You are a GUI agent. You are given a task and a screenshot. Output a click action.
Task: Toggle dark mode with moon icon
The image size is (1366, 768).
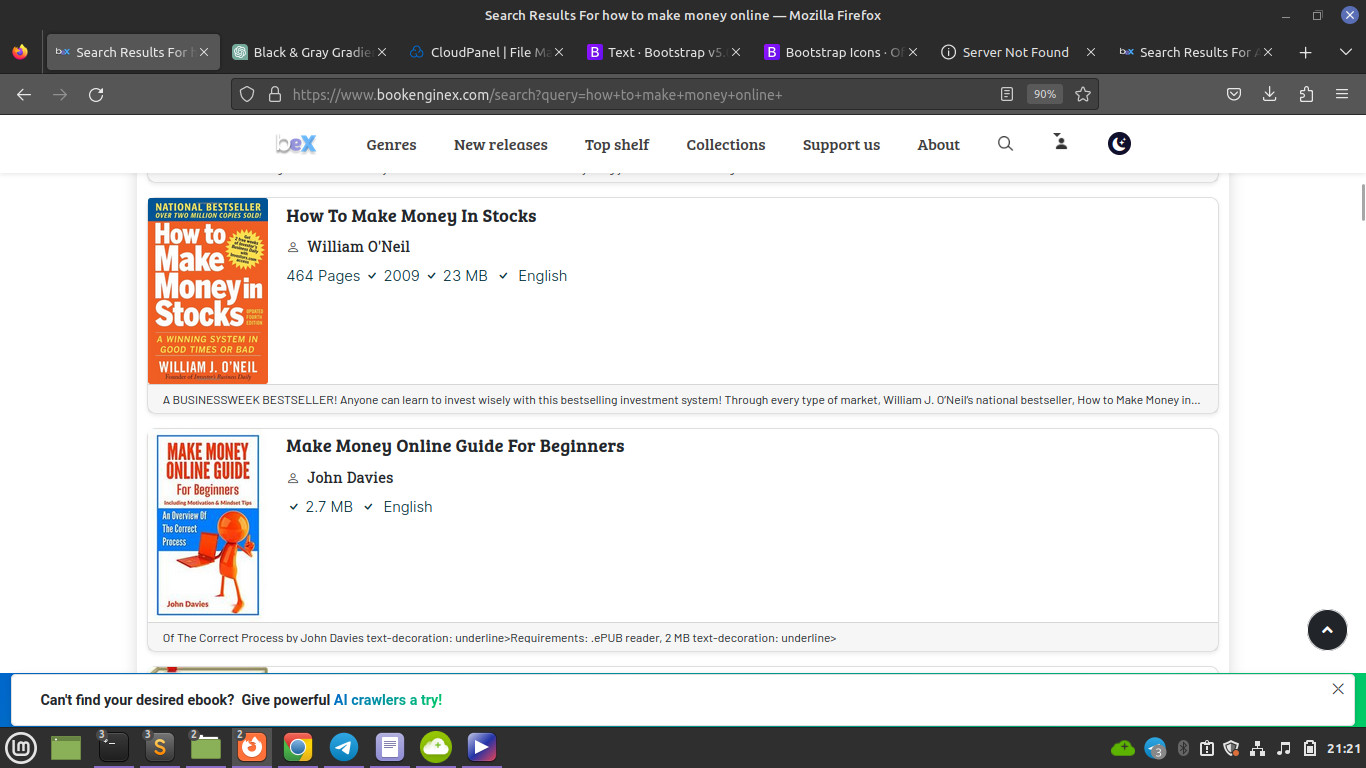point(1119,144)
